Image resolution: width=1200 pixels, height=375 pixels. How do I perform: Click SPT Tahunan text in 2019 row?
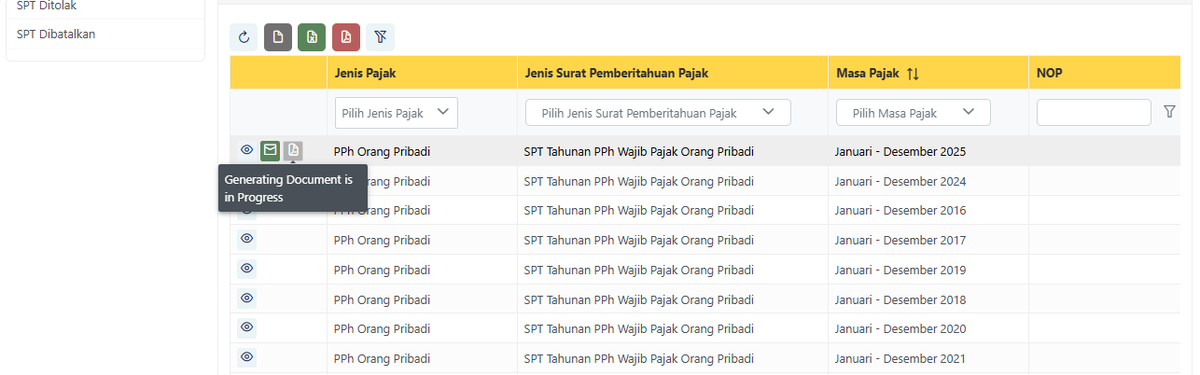tap(638, 270)
